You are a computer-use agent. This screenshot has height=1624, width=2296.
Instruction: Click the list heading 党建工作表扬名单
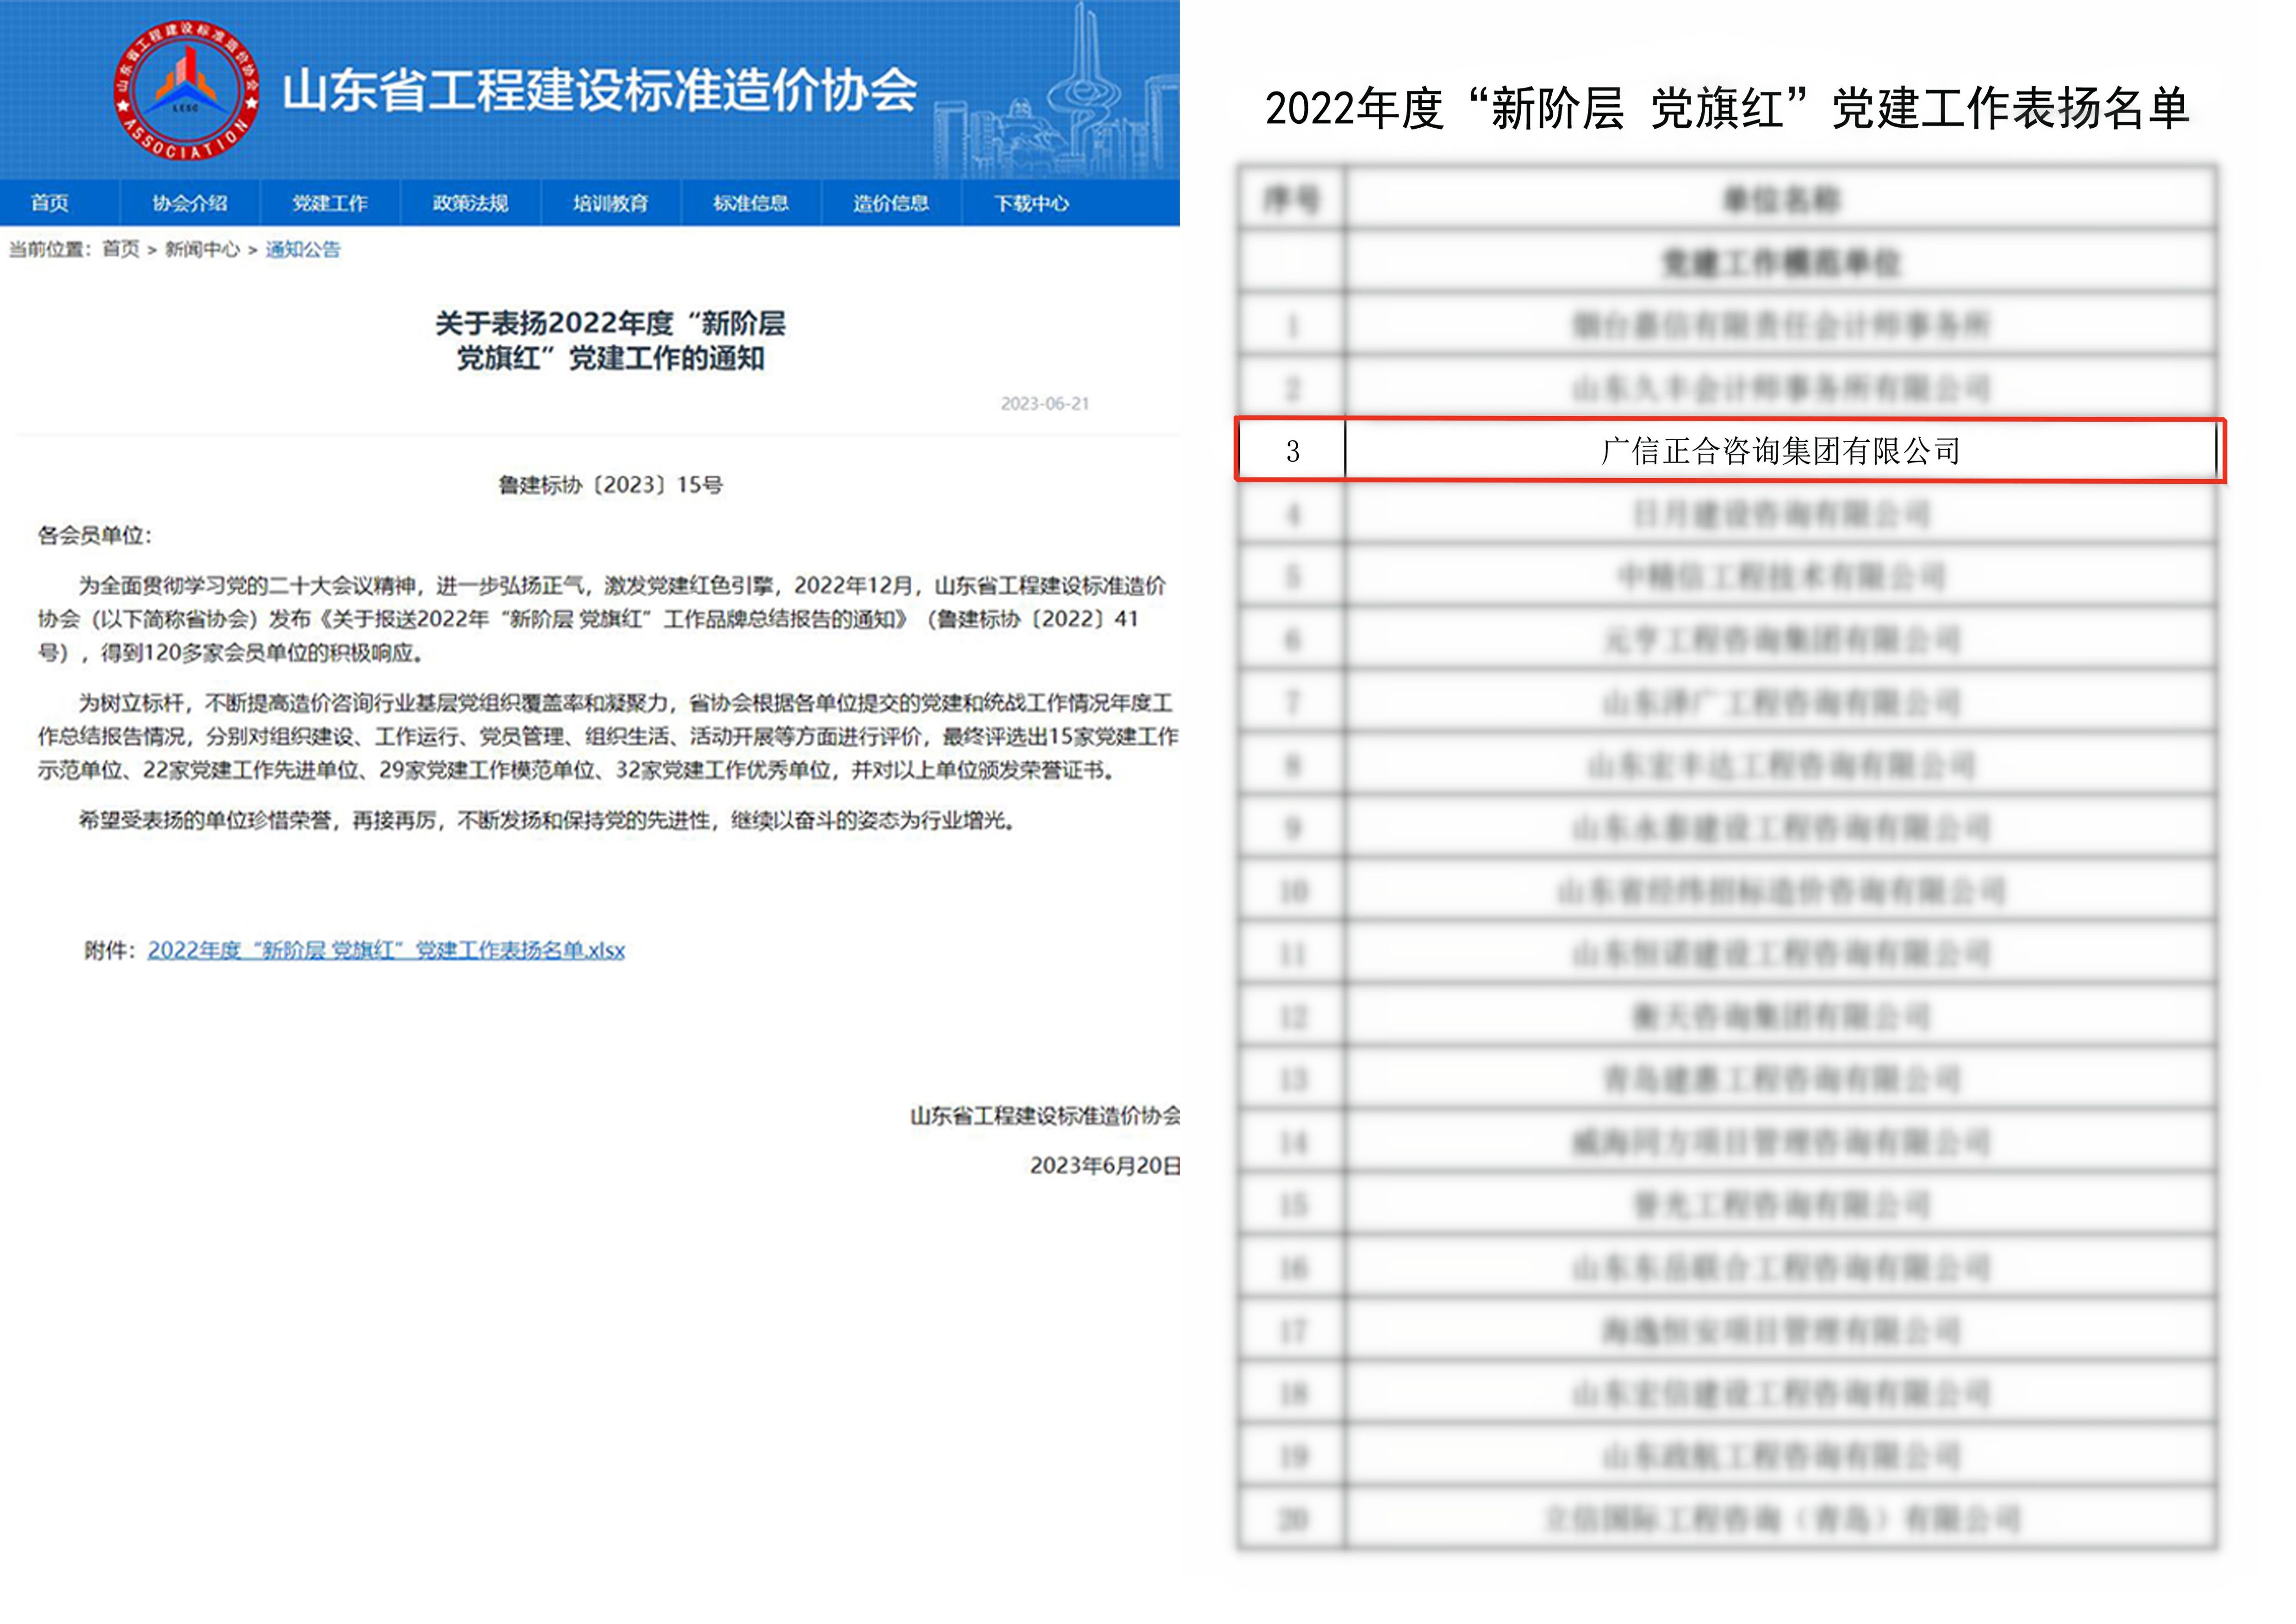1727,108
